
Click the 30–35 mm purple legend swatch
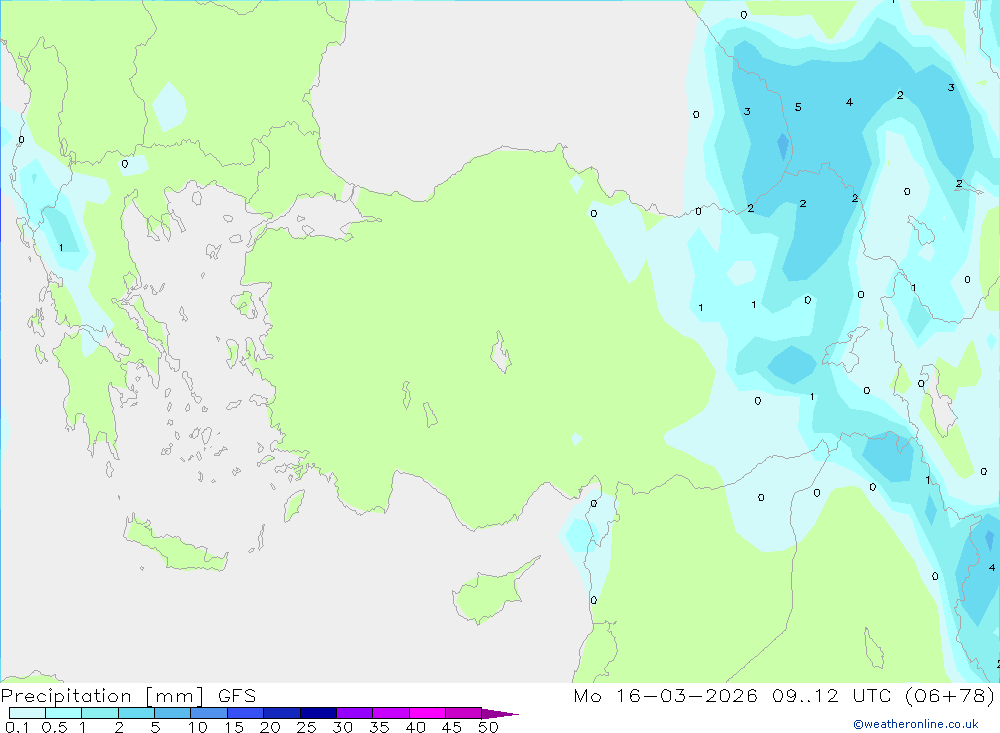click(354, 713)
